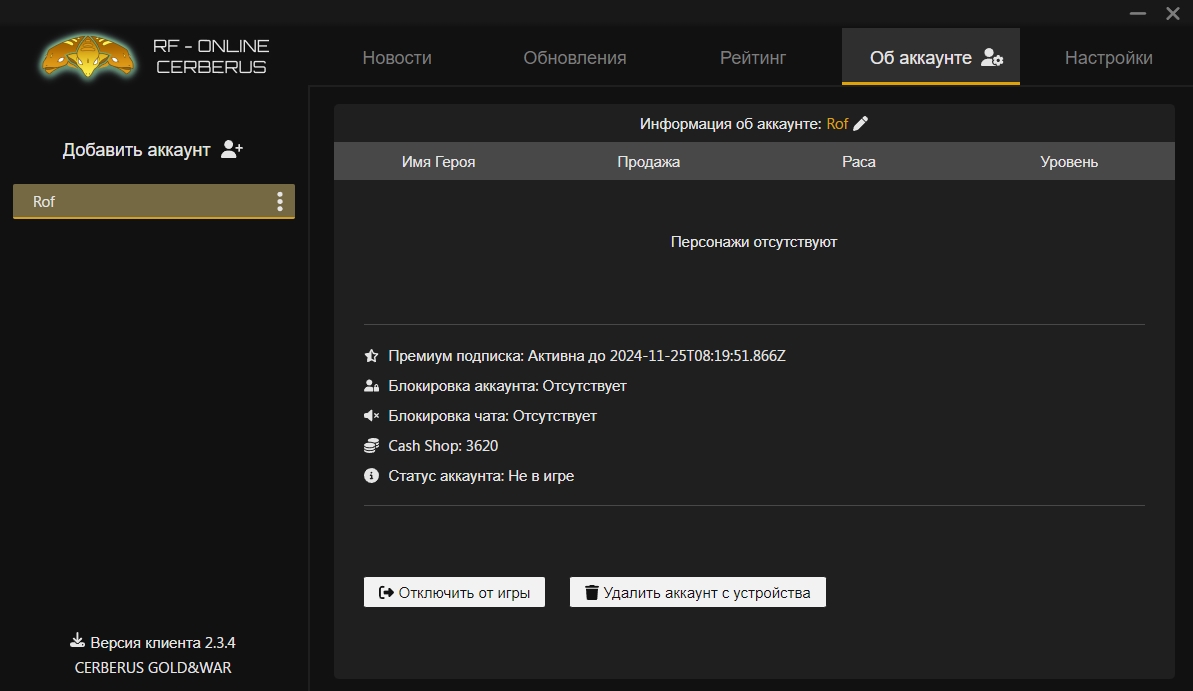Screen dimensions: 1193x691
Task: Select the premium subscription star icon
Action: [x=370, y=355]
